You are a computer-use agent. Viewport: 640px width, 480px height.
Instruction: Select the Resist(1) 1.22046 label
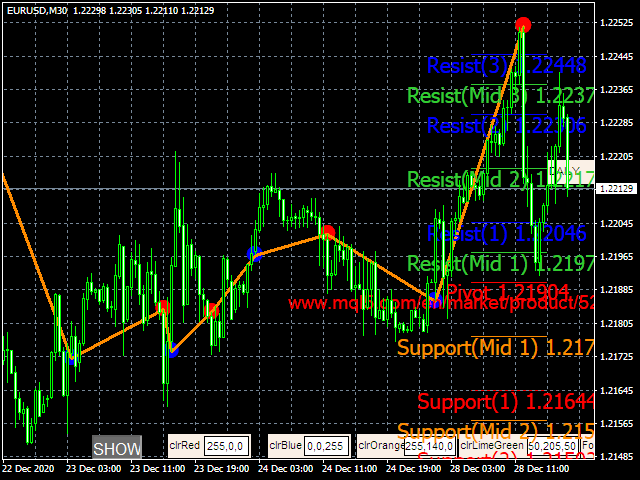click(x=507, y=234)
